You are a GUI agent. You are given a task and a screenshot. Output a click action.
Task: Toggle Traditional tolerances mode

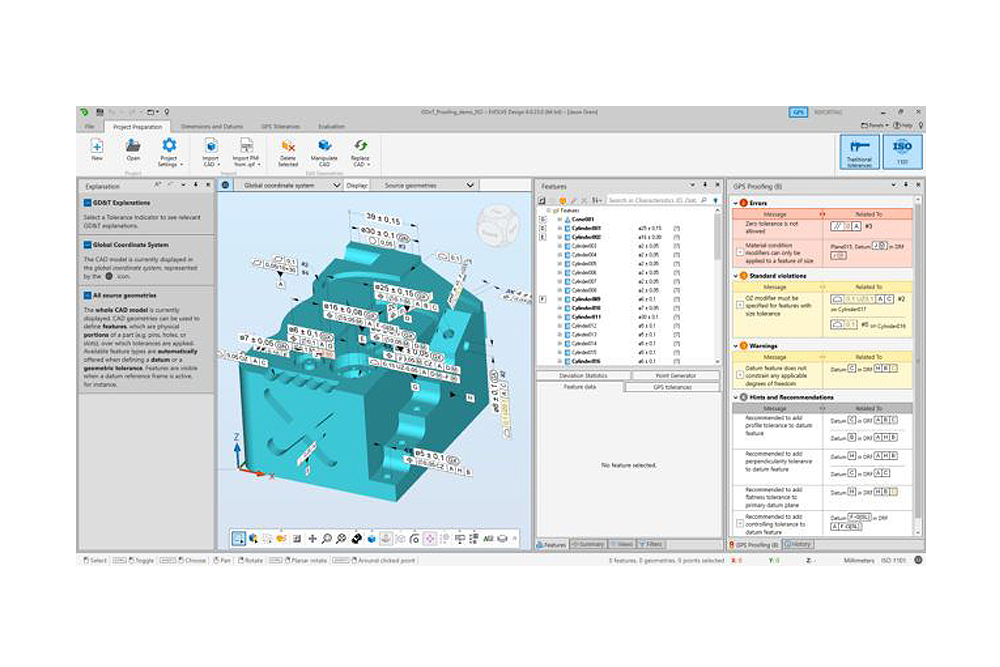coord(859,151)
